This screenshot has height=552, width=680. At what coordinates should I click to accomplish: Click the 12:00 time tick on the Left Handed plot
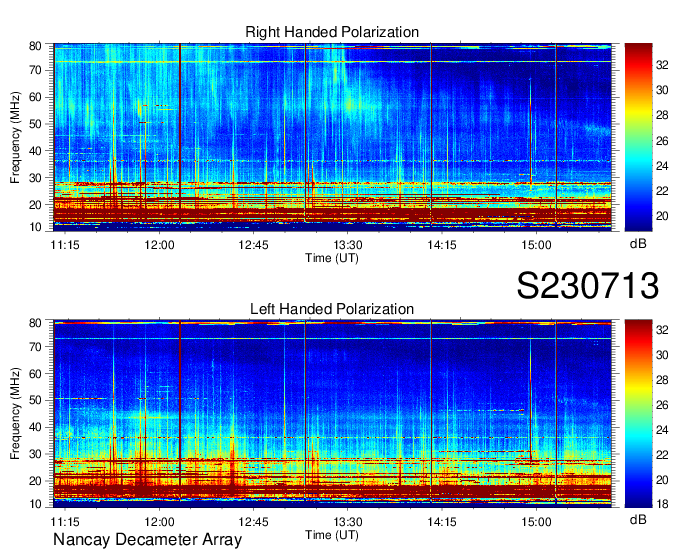tap(159, 521)
